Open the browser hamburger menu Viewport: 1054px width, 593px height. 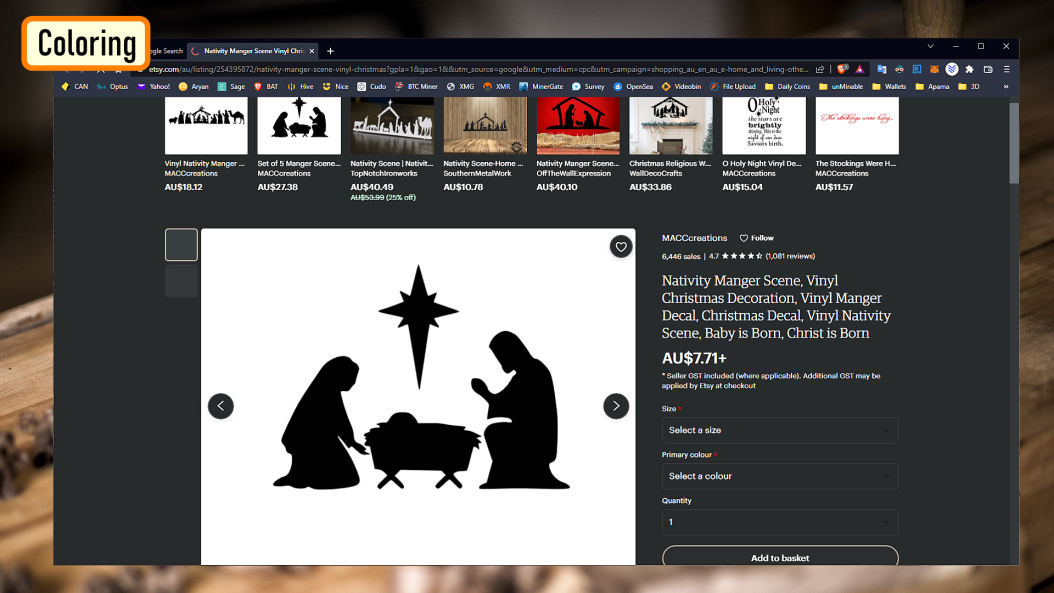pyautogui.click(x=1006, y=69)
